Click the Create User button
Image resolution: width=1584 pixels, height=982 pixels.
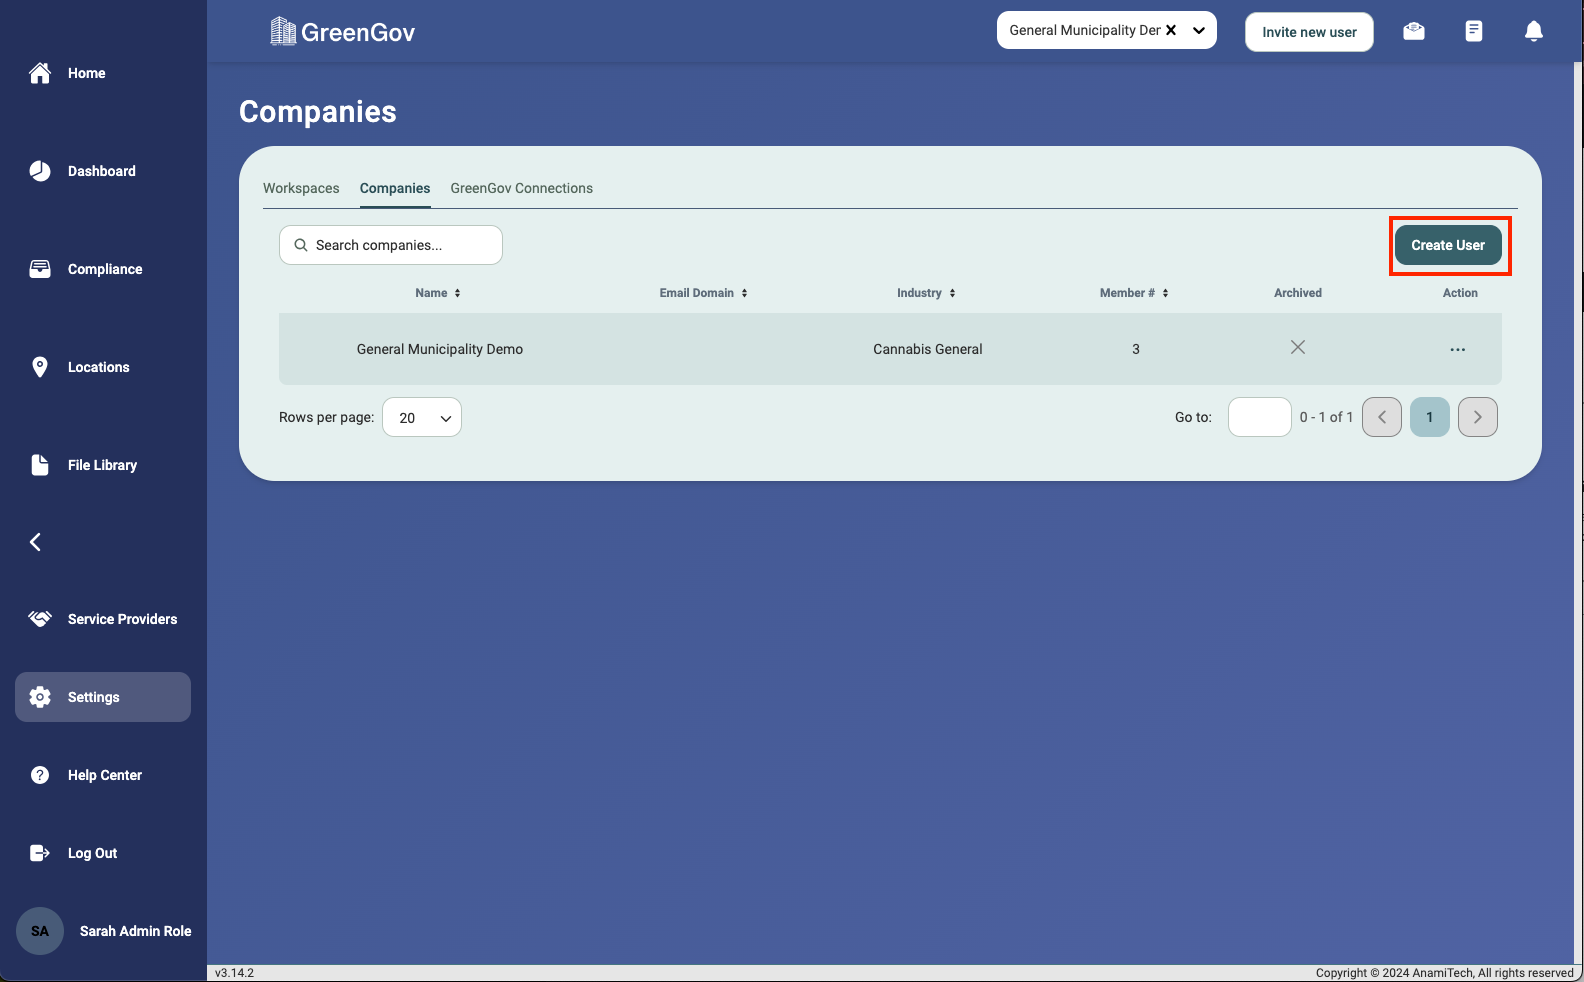point(1448,245)
